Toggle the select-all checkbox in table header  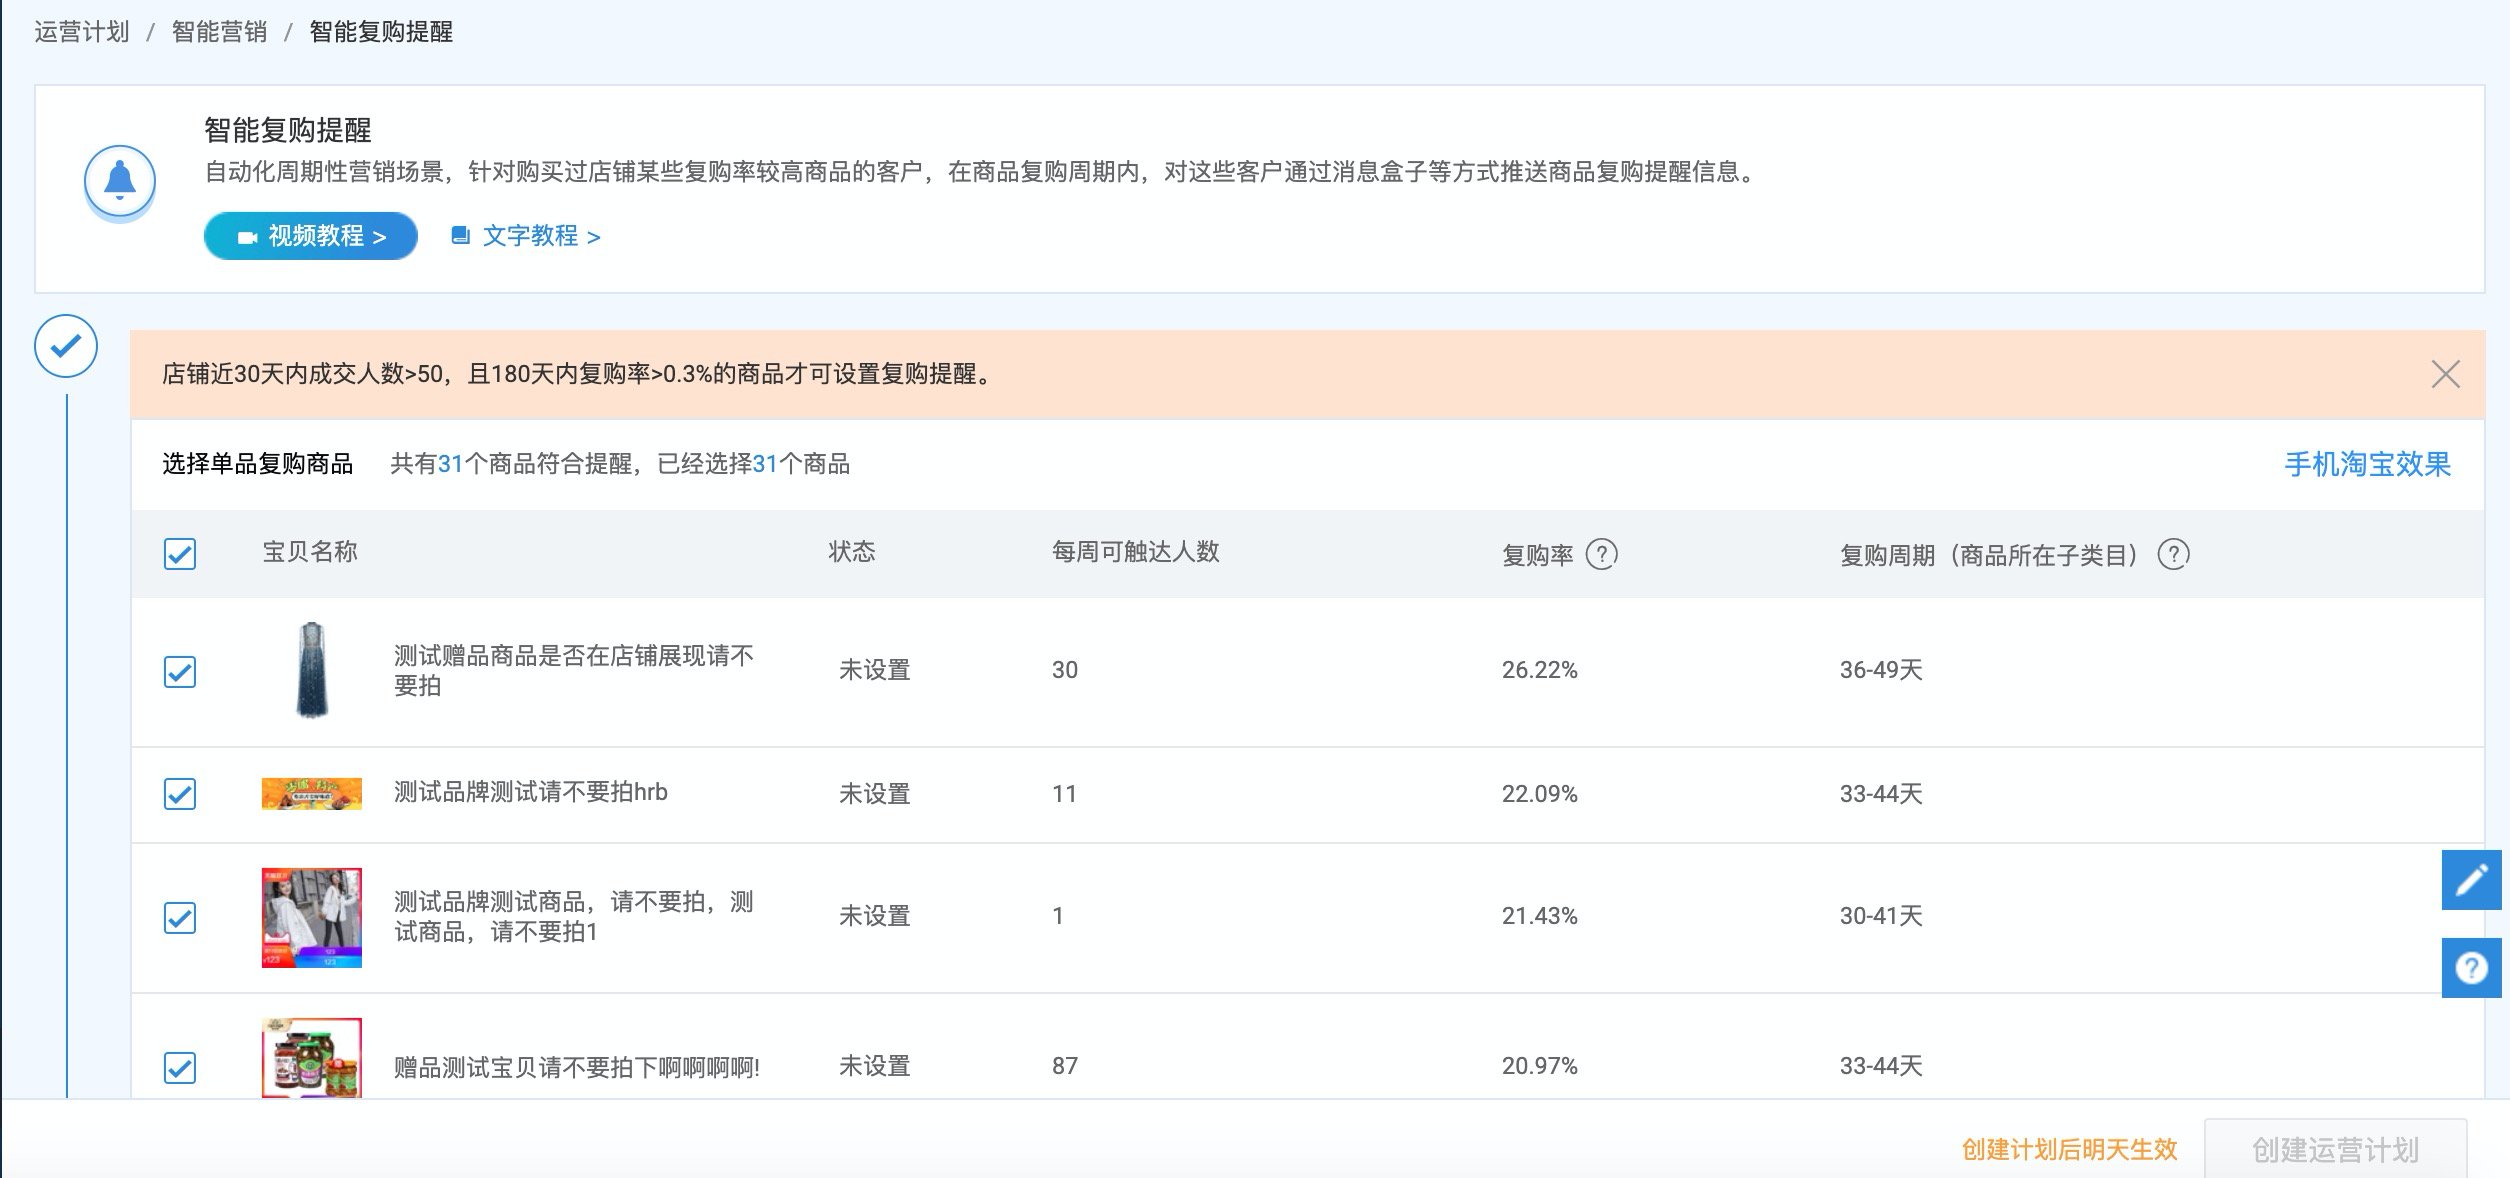click(180, 554)
